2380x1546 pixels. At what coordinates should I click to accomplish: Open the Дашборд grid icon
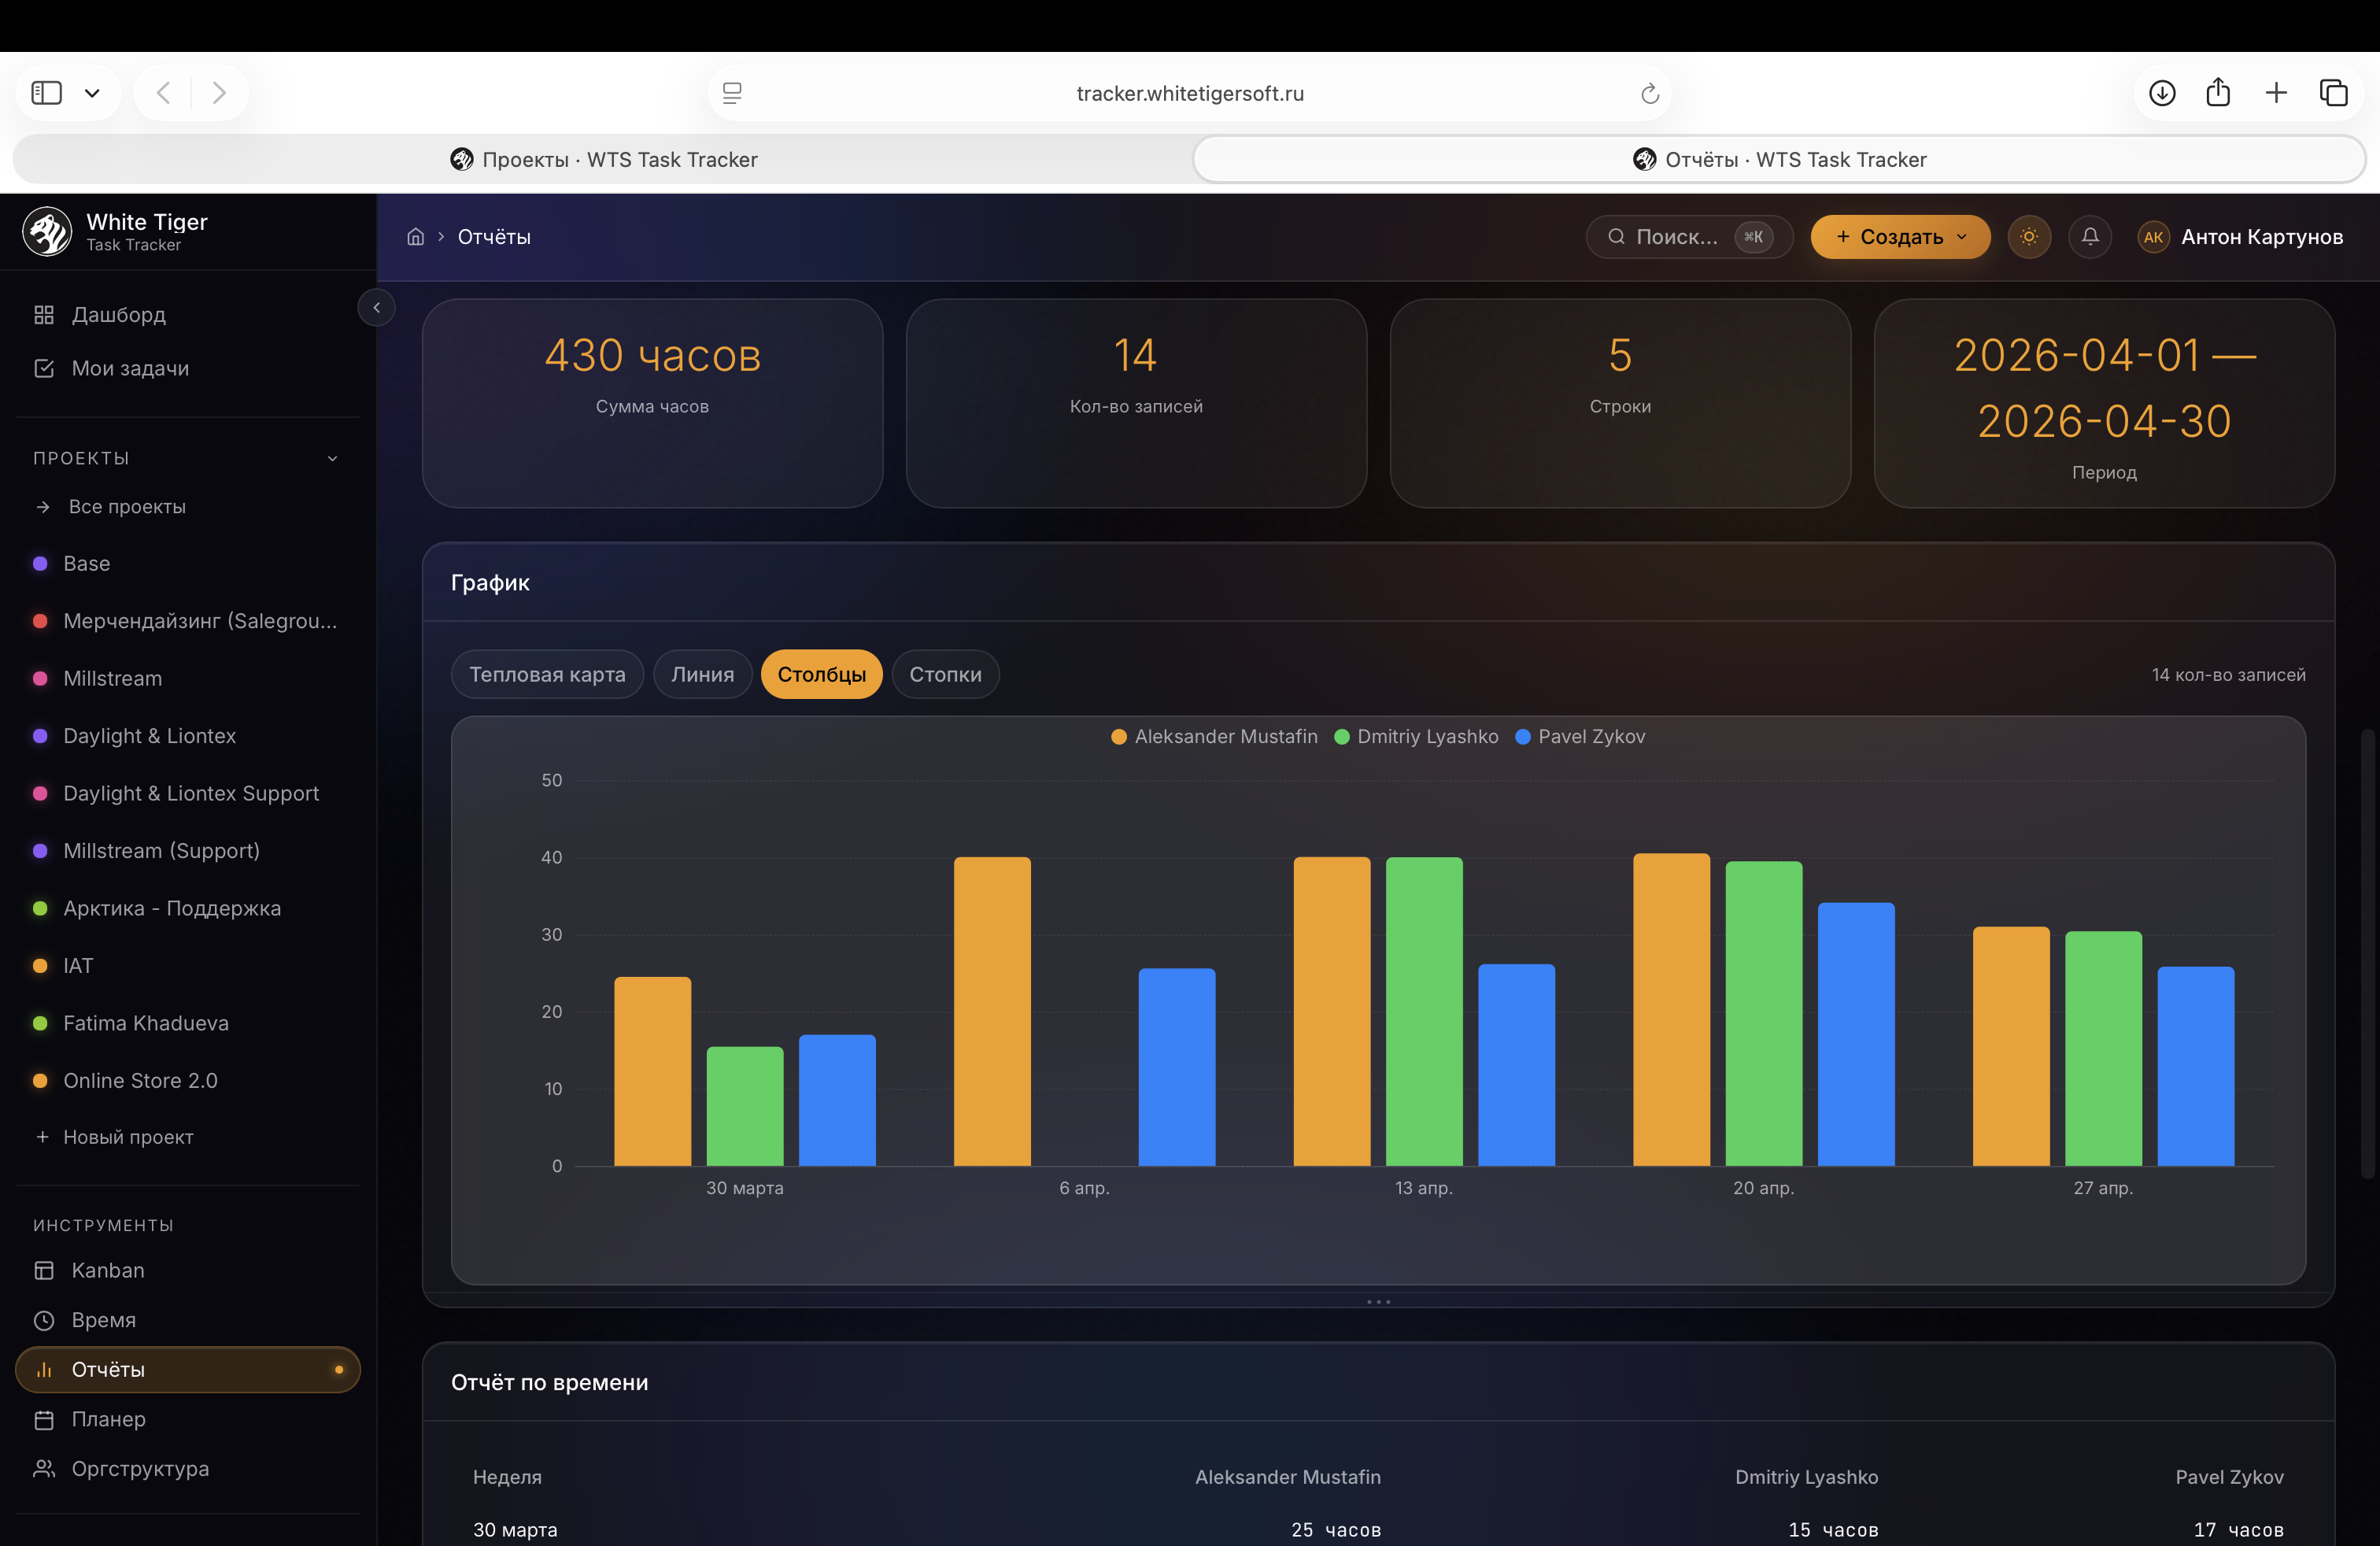(x=44, y=314)
